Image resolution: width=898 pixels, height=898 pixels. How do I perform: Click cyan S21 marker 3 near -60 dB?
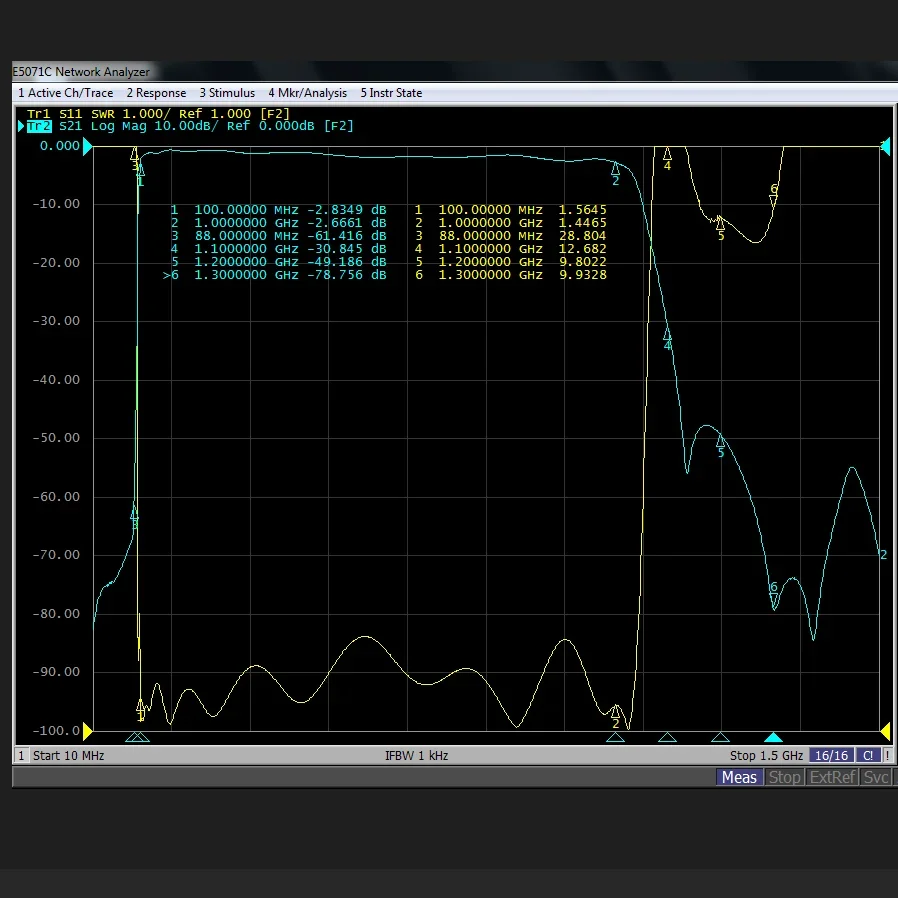click(135, 517)
